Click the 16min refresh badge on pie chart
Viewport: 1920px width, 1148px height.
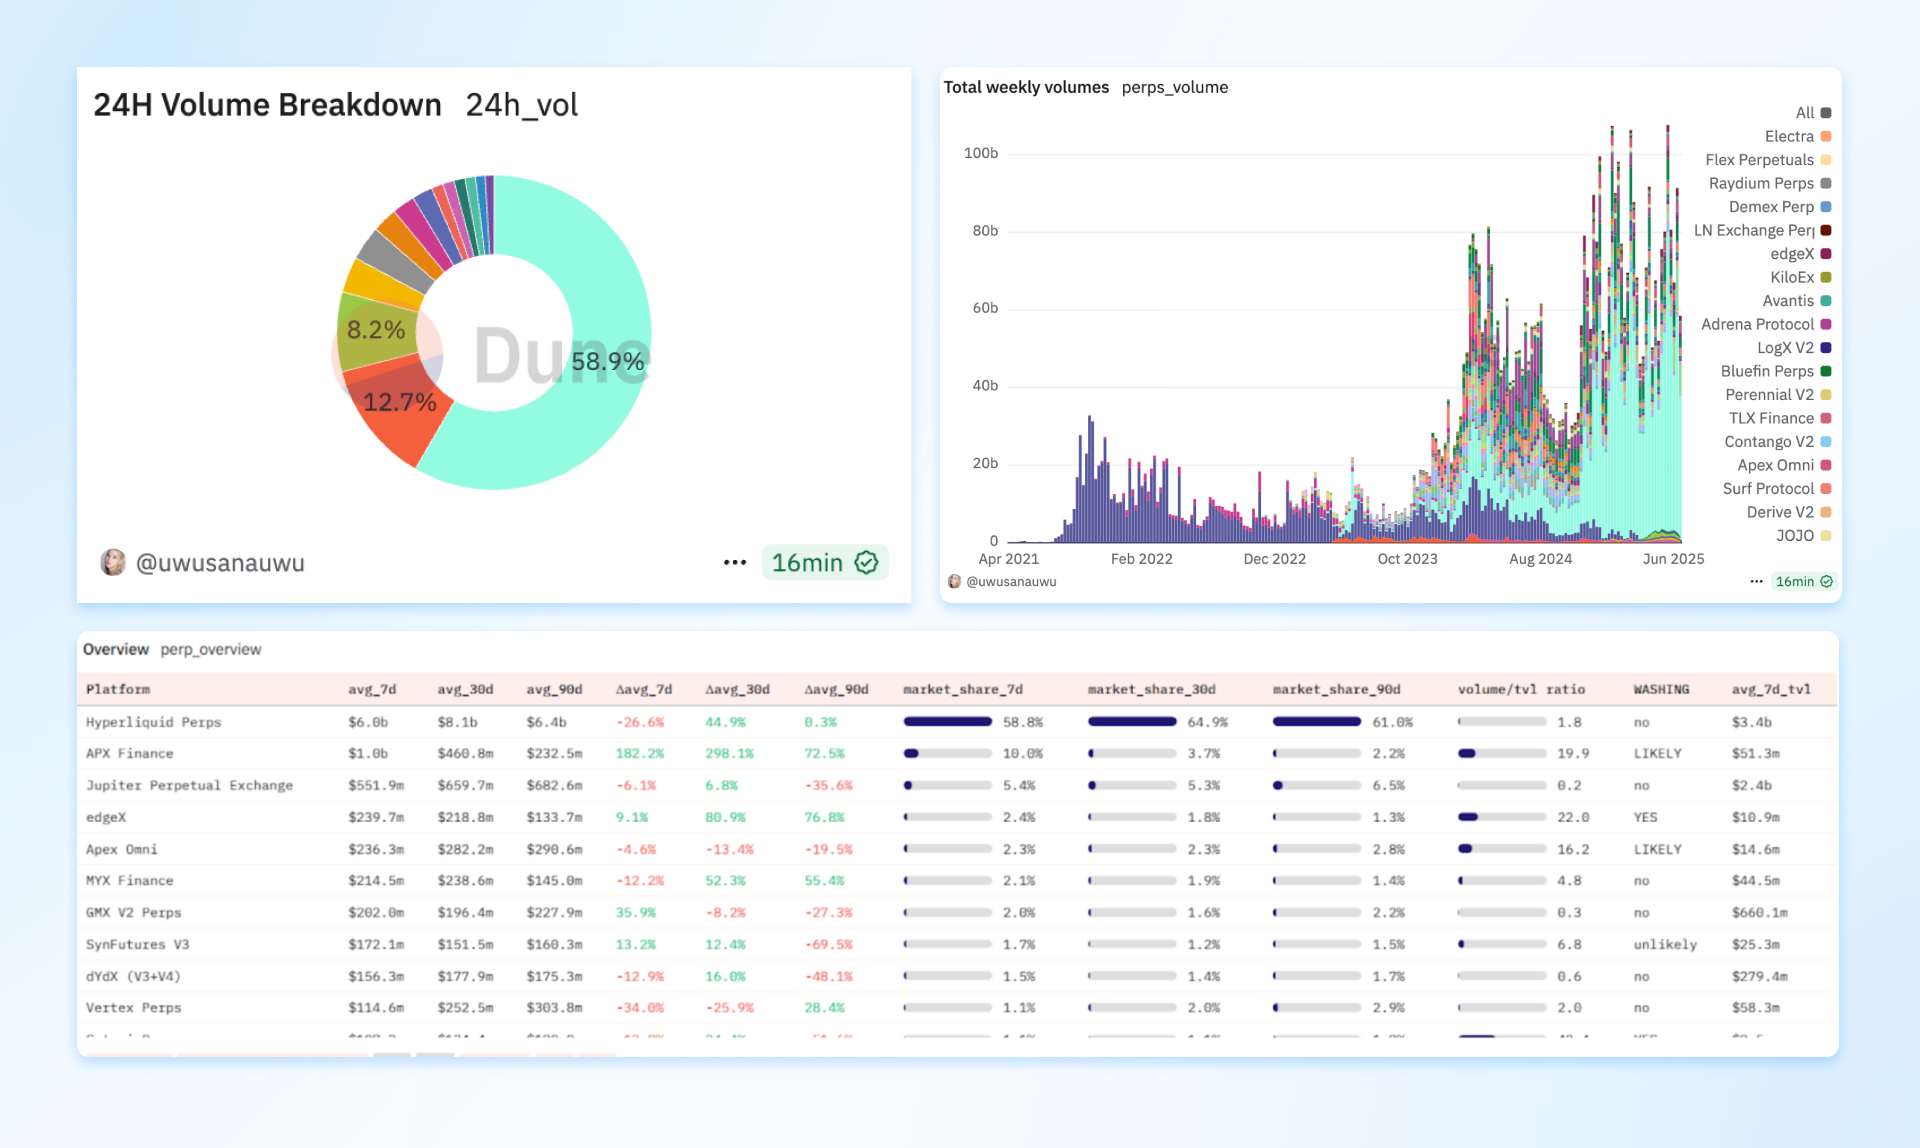coord(824,563)
